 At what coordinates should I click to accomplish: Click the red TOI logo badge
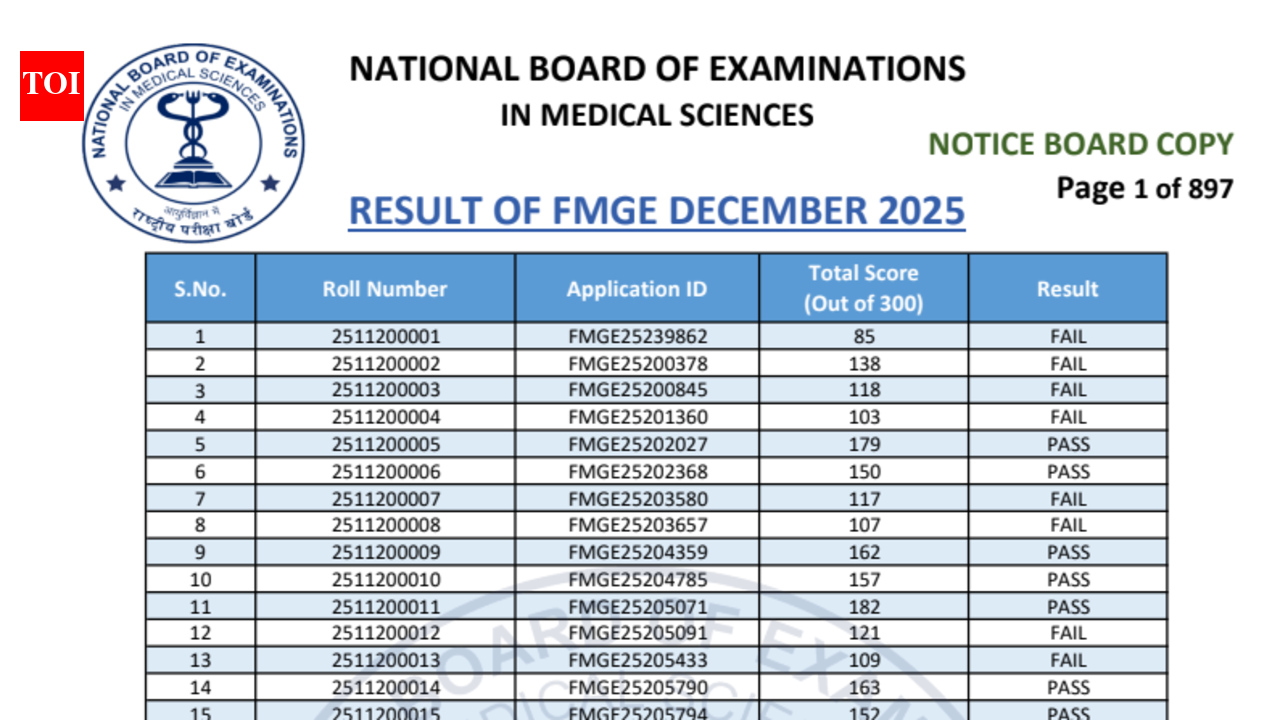click(52, 86)
